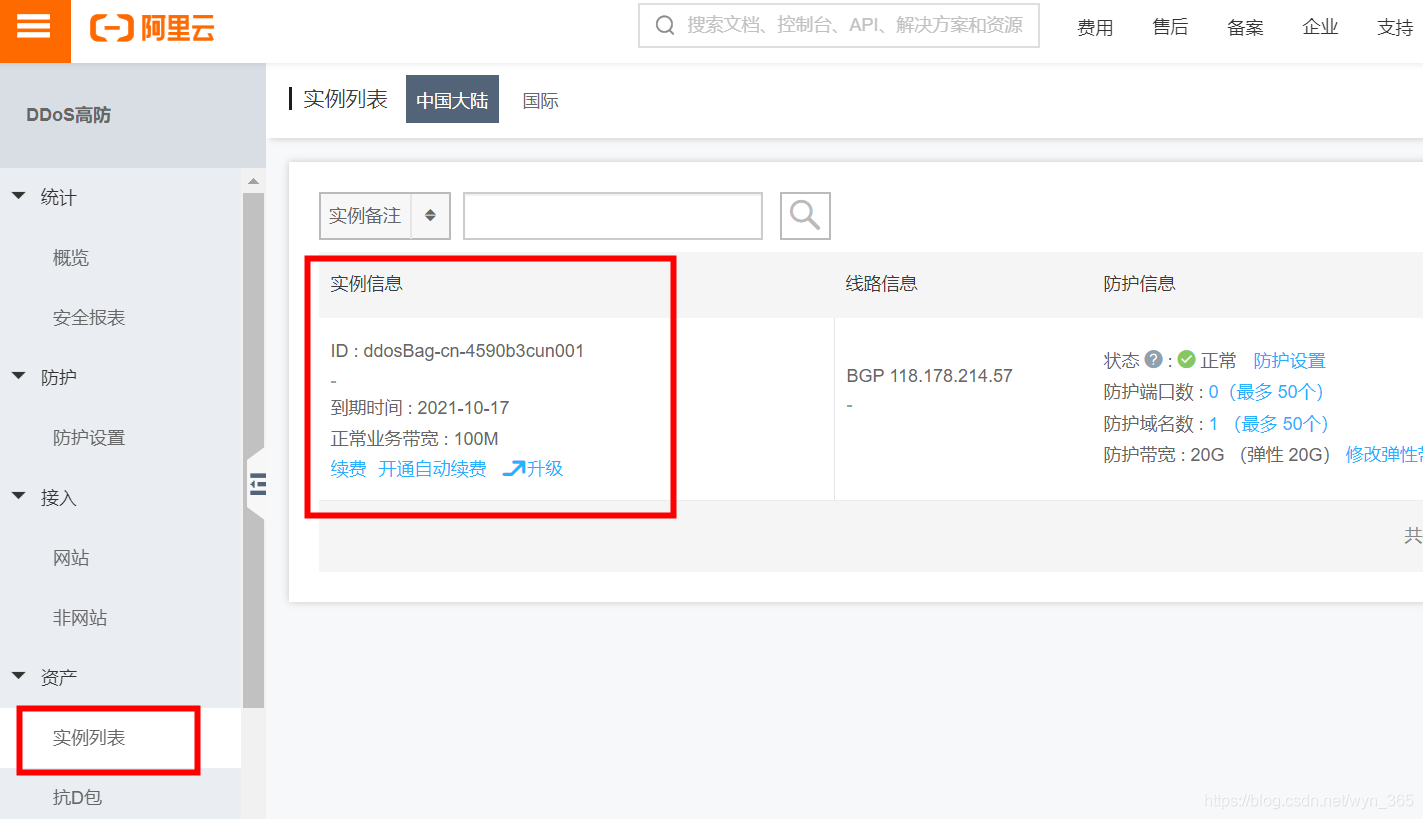
Task: Click the Alibaba Cloud logo
Action: click(x=152, y=28)
